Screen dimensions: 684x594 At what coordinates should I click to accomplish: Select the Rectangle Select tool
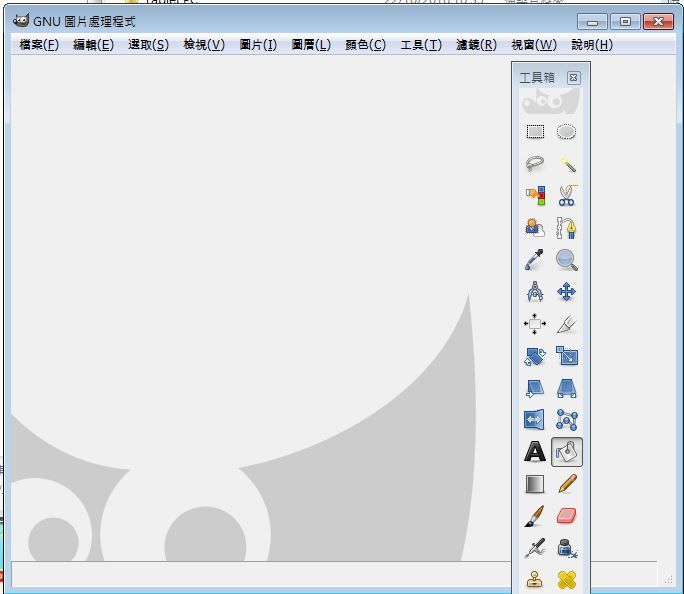pyautogui.click(x=535, y=131)
